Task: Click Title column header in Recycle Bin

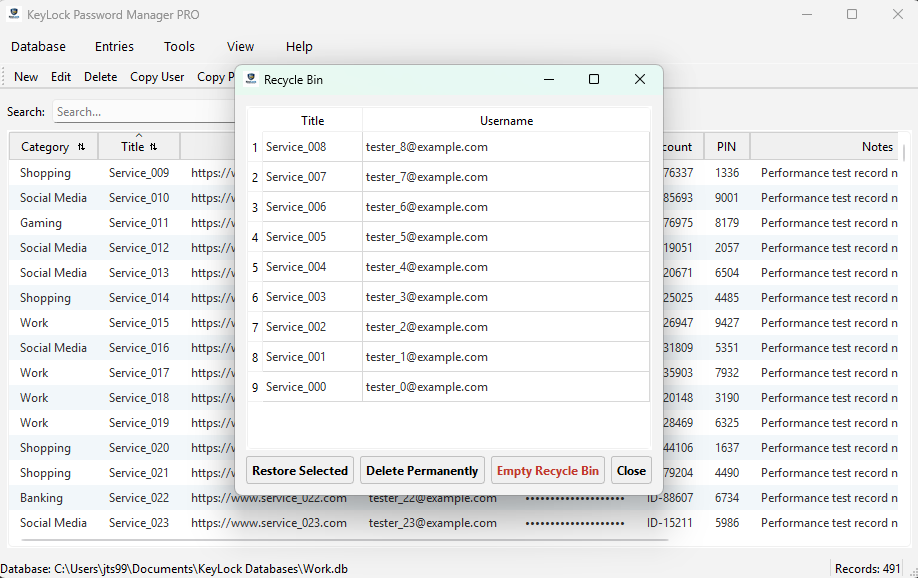Action: [312, 121]
